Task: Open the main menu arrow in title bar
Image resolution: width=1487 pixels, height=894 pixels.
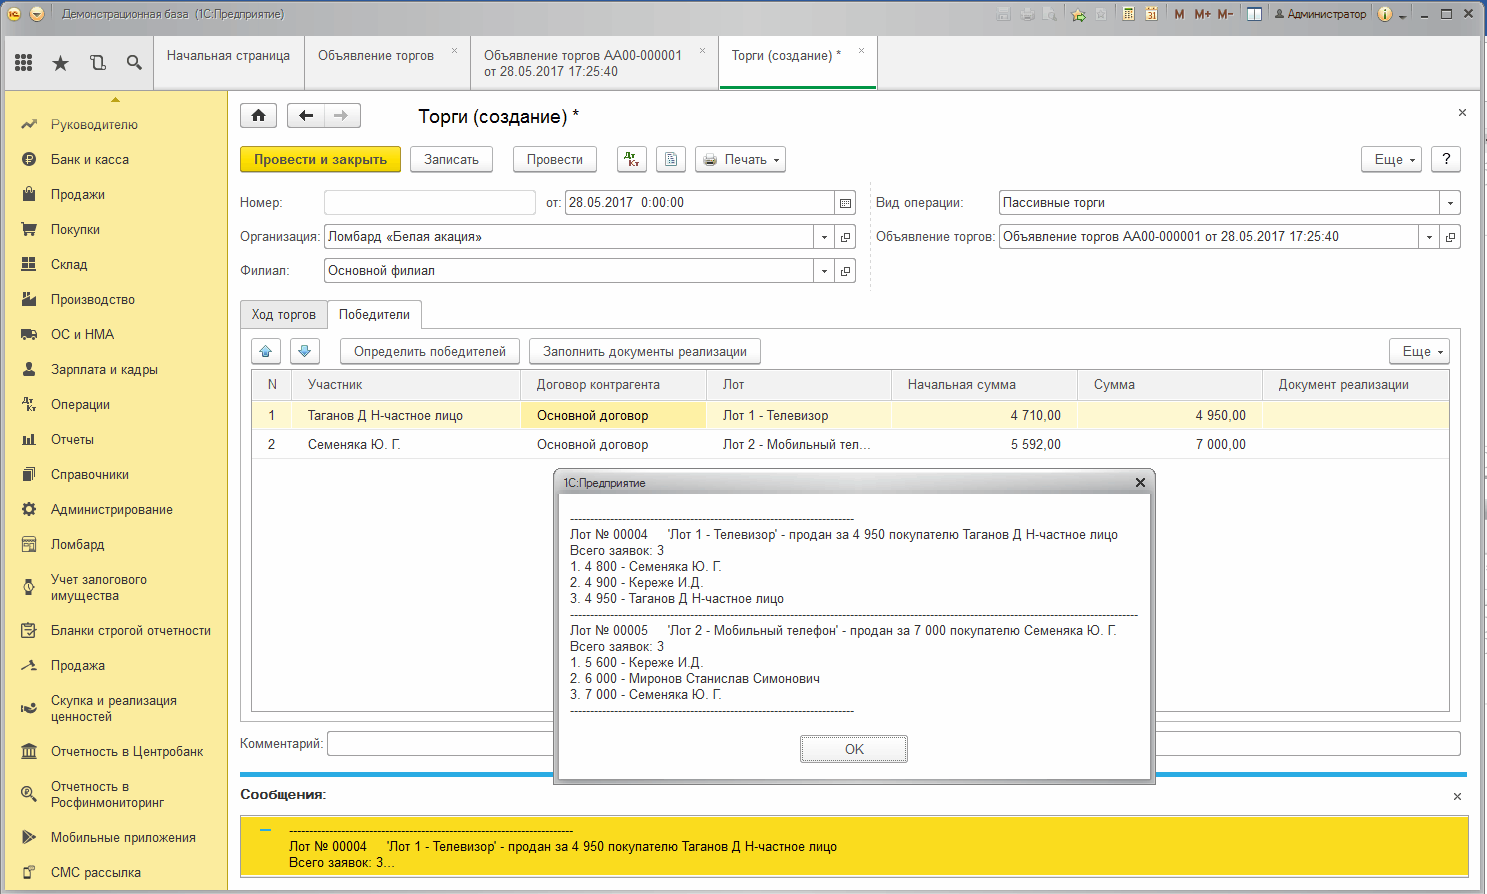Action: [37, 14]
